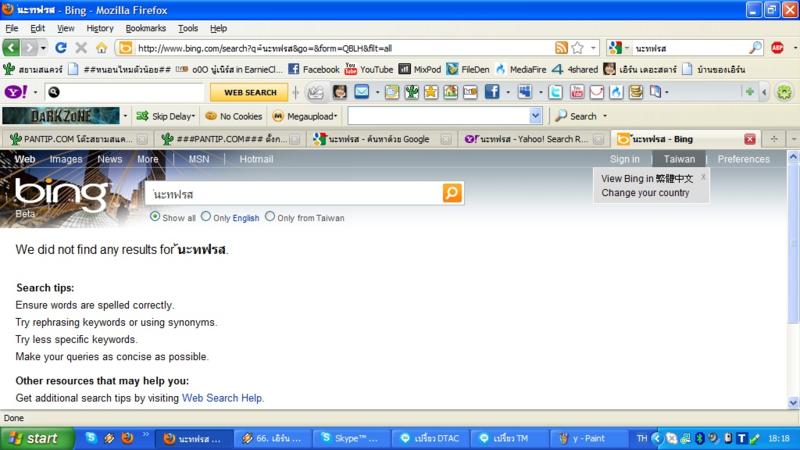Open Bing Preferences link
The image size is (800, 450).
(743, 159)
